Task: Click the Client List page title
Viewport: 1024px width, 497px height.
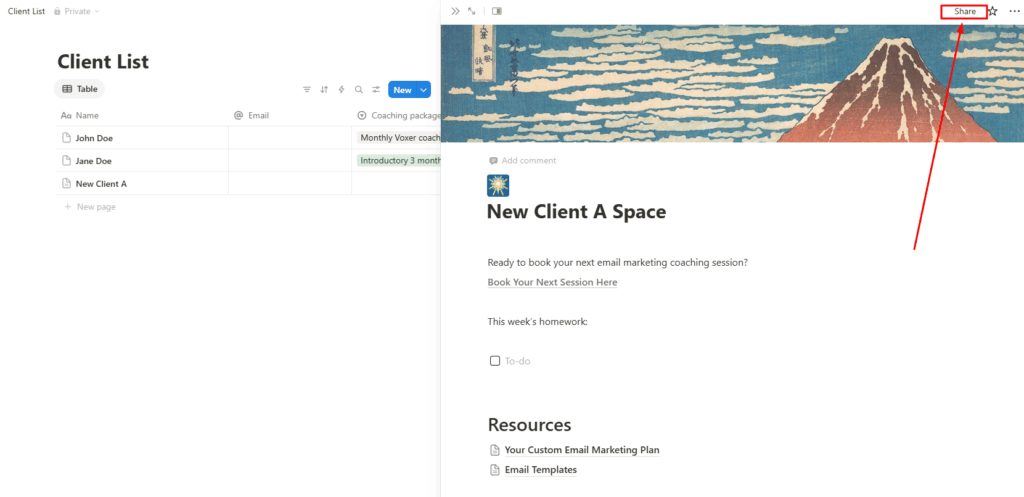Action: [x=103, y=62]
